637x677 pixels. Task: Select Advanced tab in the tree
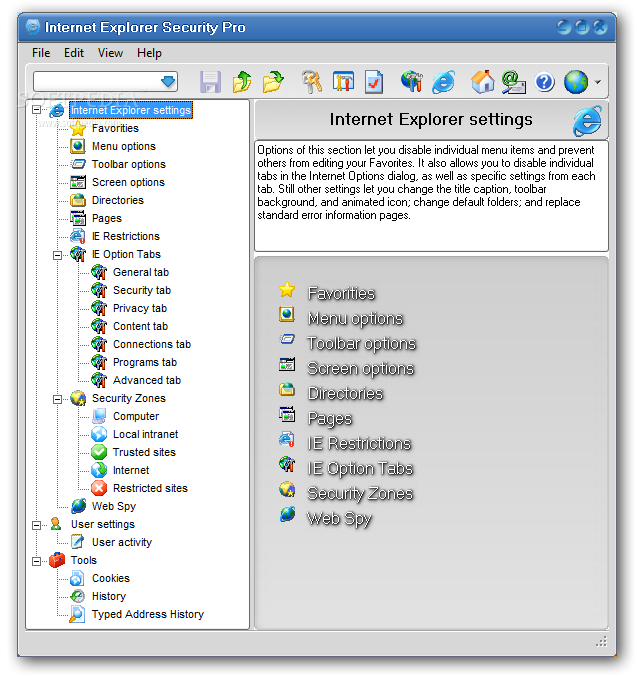pyautogui.click(x=147, y=381)
